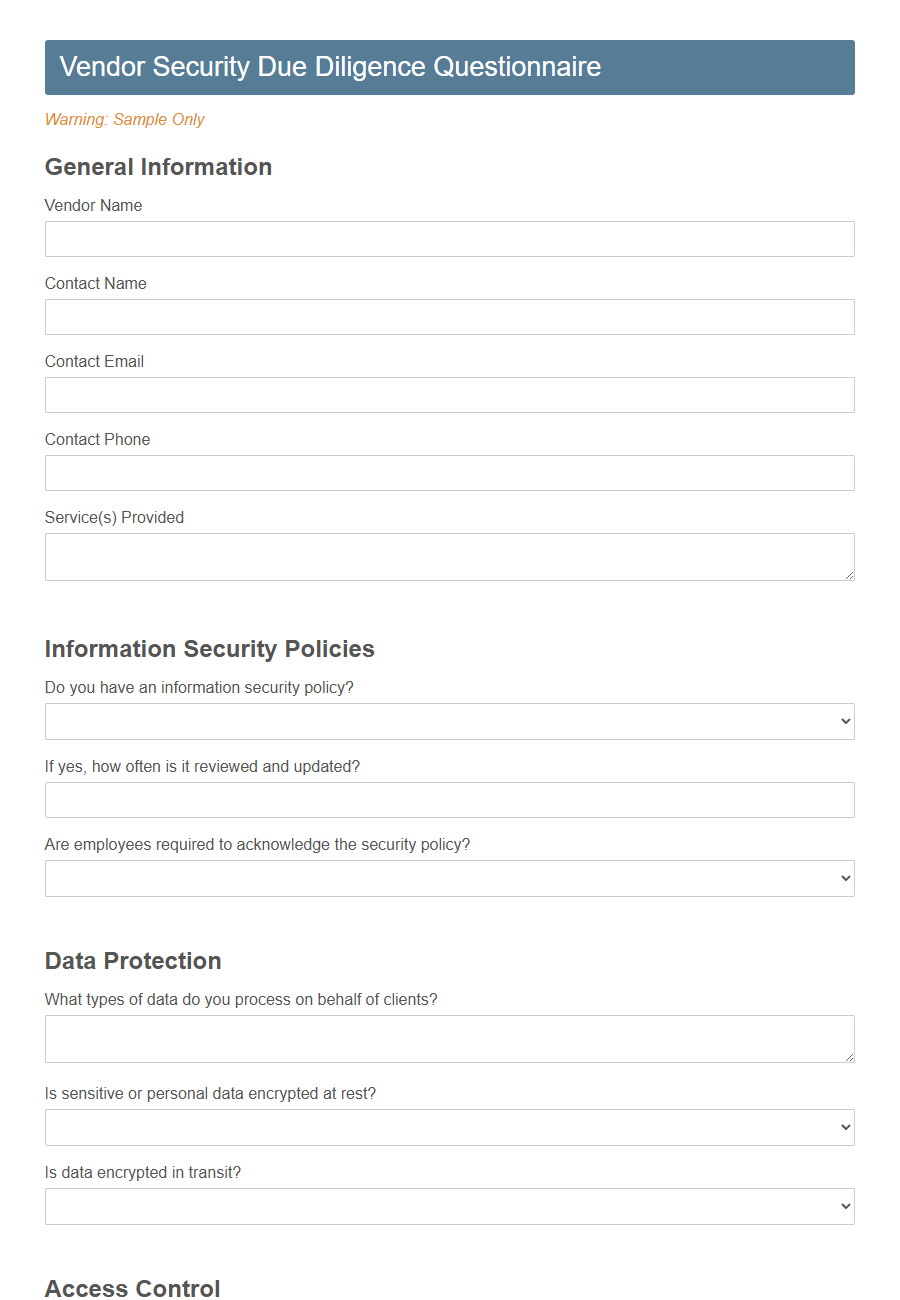900x1300 pixels.
Task: Click the Service(s) Provided text area
Action: (449, 556)
